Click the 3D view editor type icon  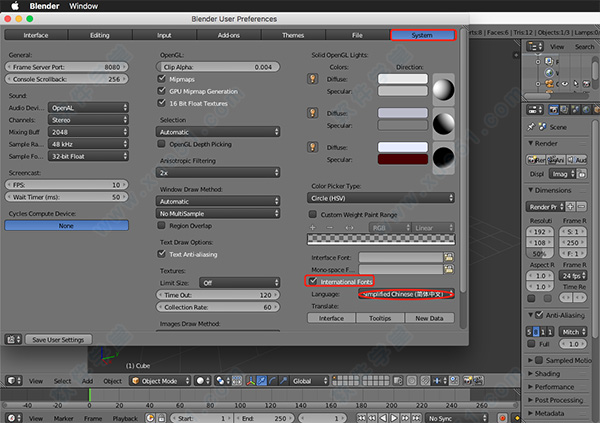[x=13, y=381]
